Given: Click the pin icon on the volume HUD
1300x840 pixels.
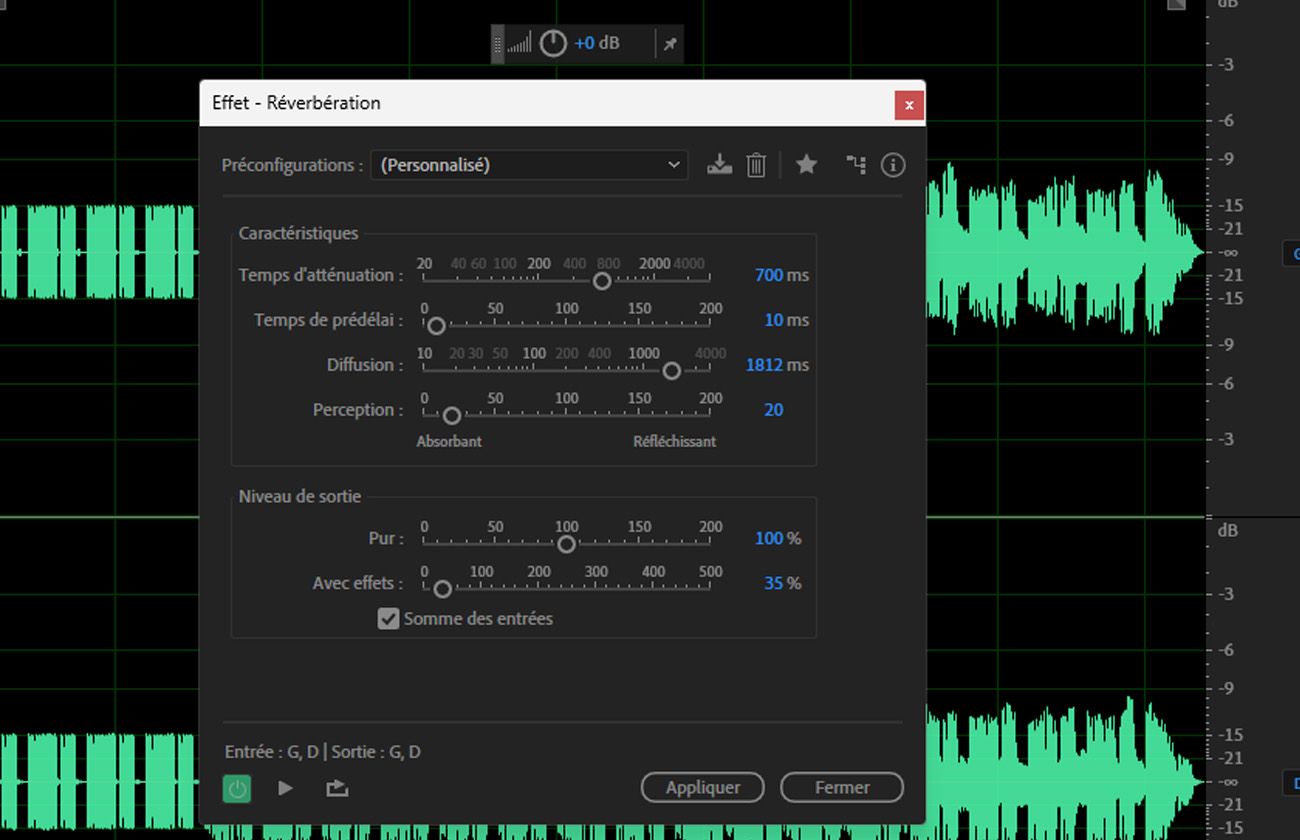Looking at the screenshot, I should pyautogui.click(x=670, y=44).
